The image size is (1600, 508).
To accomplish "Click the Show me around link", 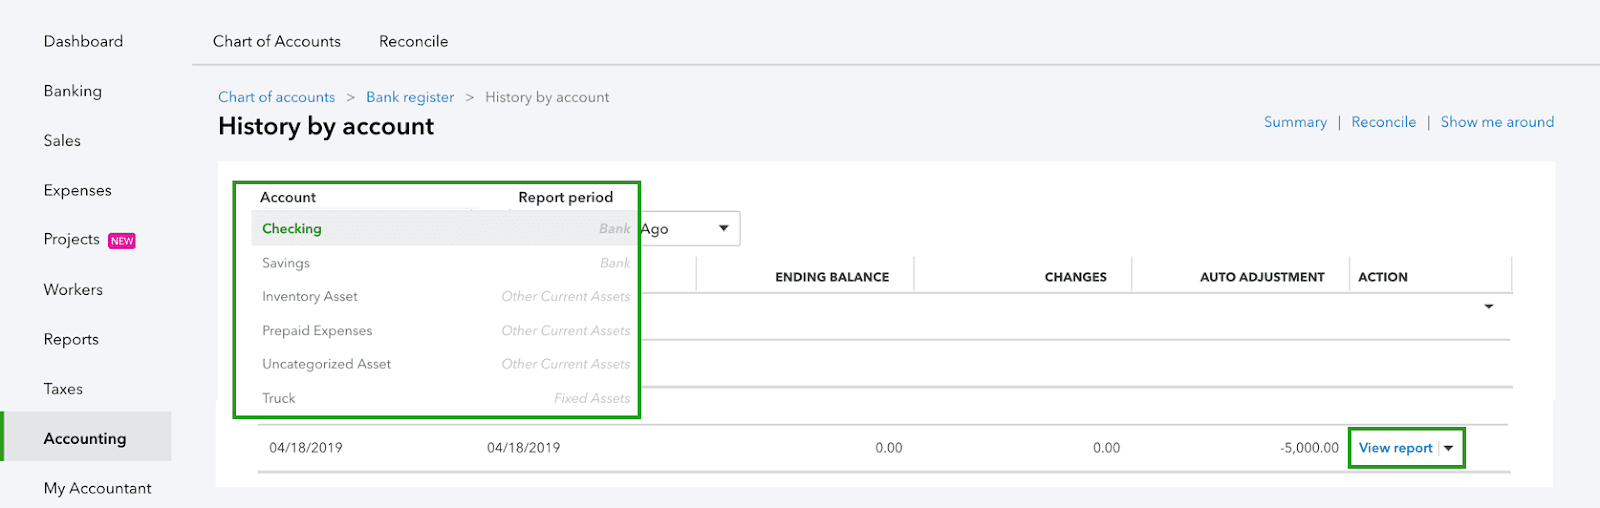I will pos(1497,122).
